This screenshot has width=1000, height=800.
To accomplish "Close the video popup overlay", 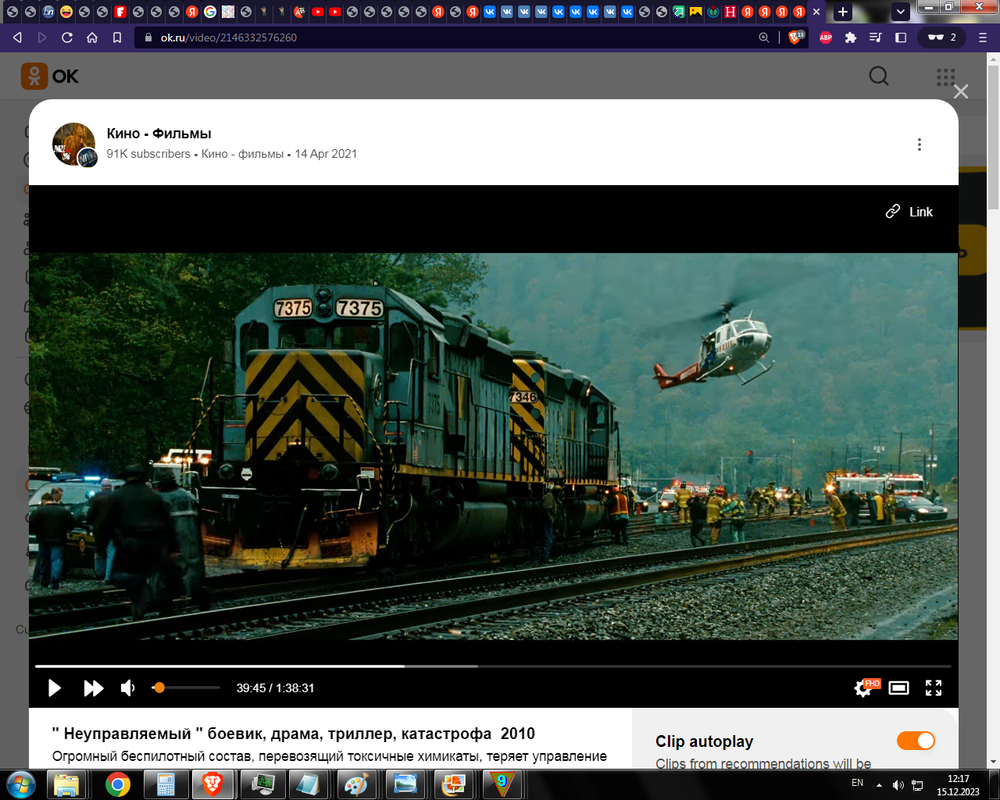I will (960, 92).
